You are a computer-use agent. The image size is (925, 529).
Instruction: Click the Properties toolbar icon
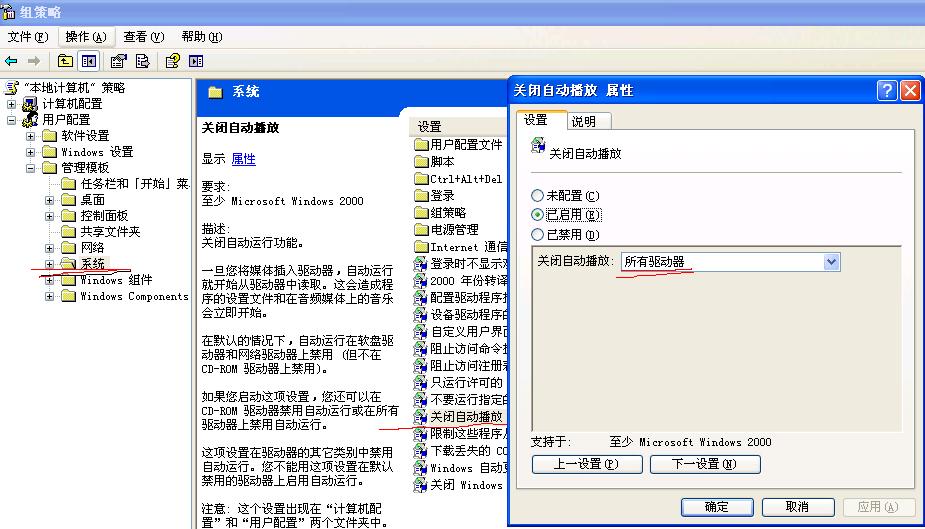pos(119,61)
